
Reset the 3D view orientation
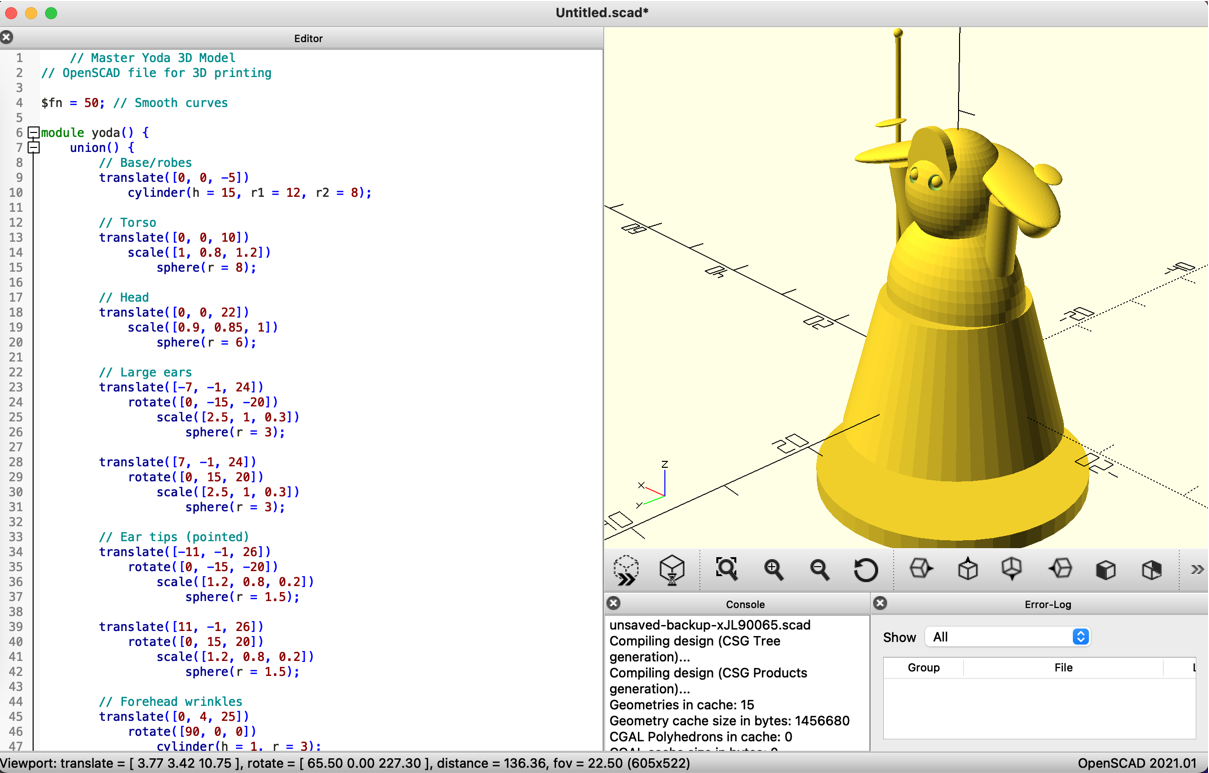(866, 570)
